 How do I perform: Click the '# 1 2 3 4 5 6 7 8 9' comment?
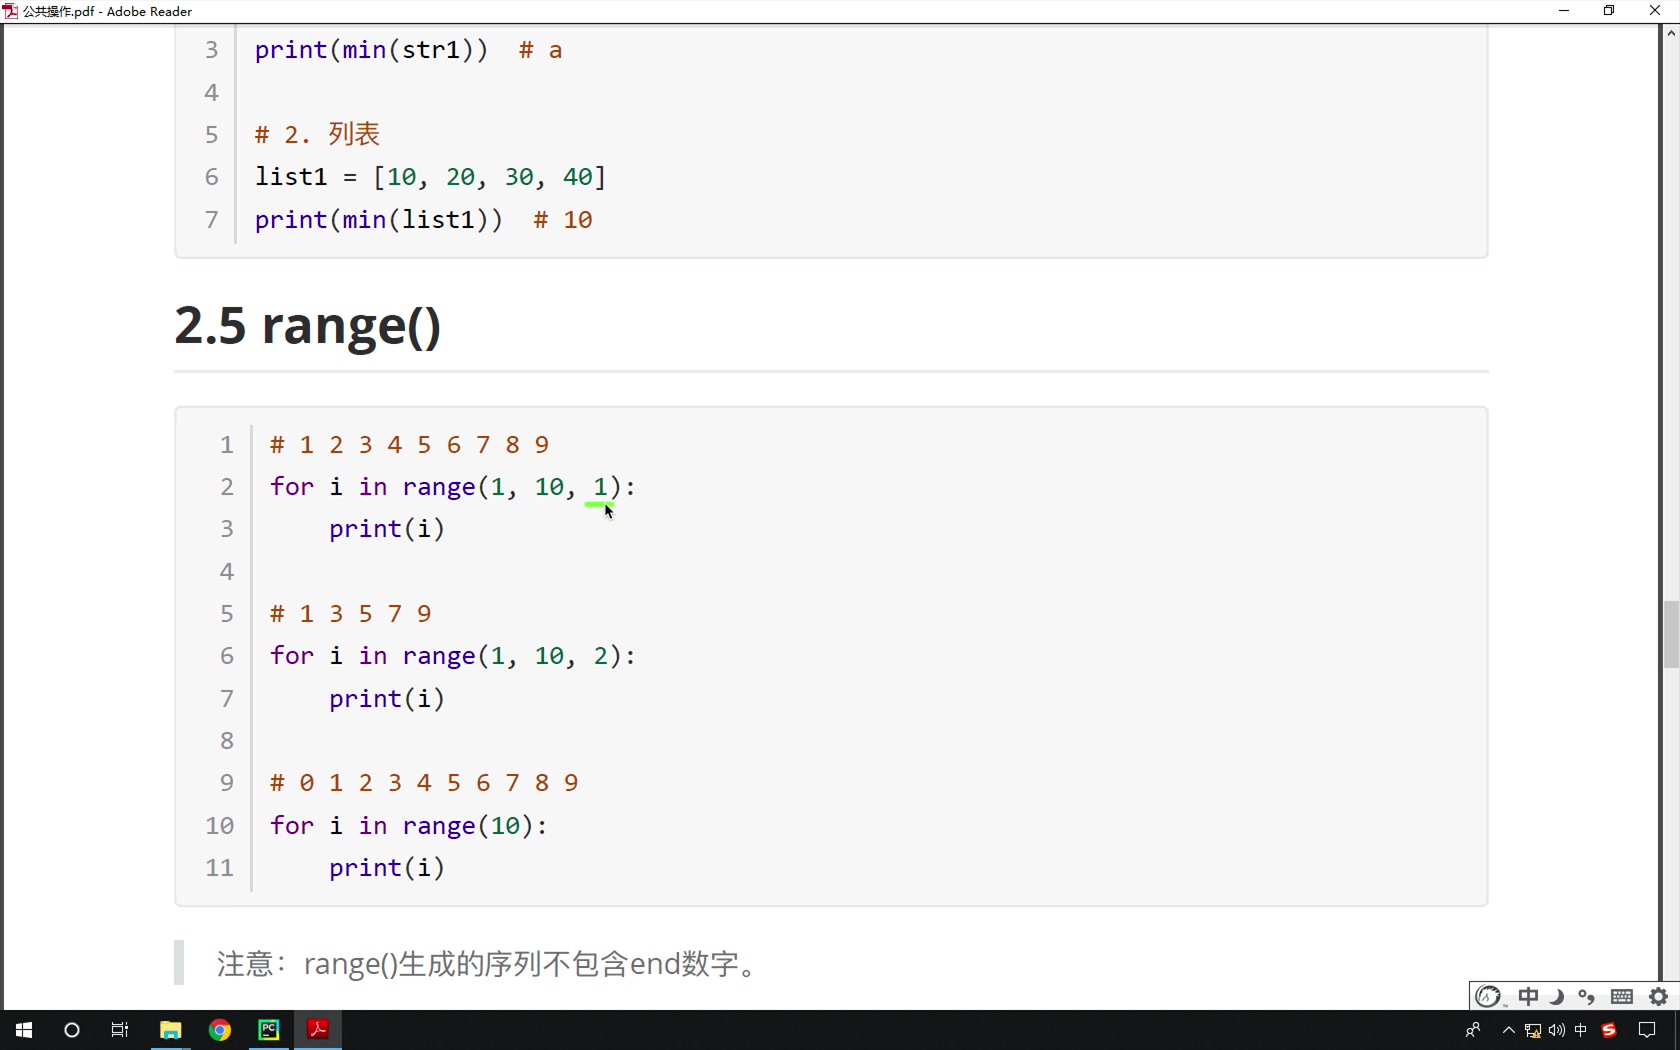coord(410,445)
